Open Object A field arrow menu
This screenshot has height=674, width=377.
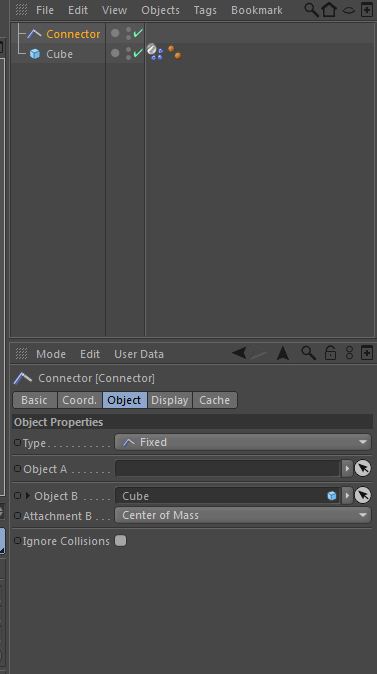[347, 469]
